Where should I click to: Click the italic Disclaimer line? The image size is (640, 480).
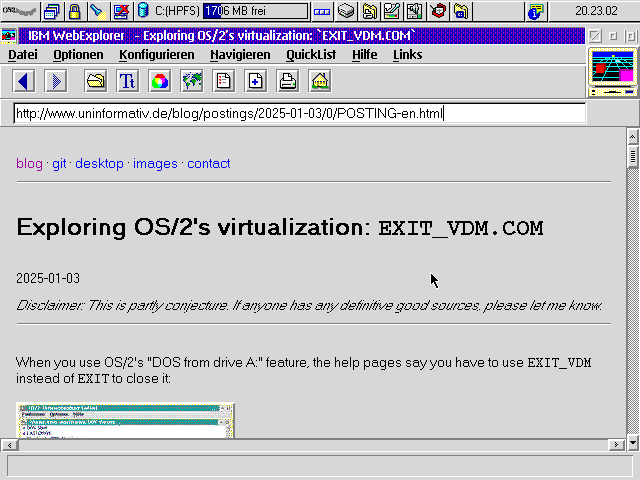tap(309, 305)
